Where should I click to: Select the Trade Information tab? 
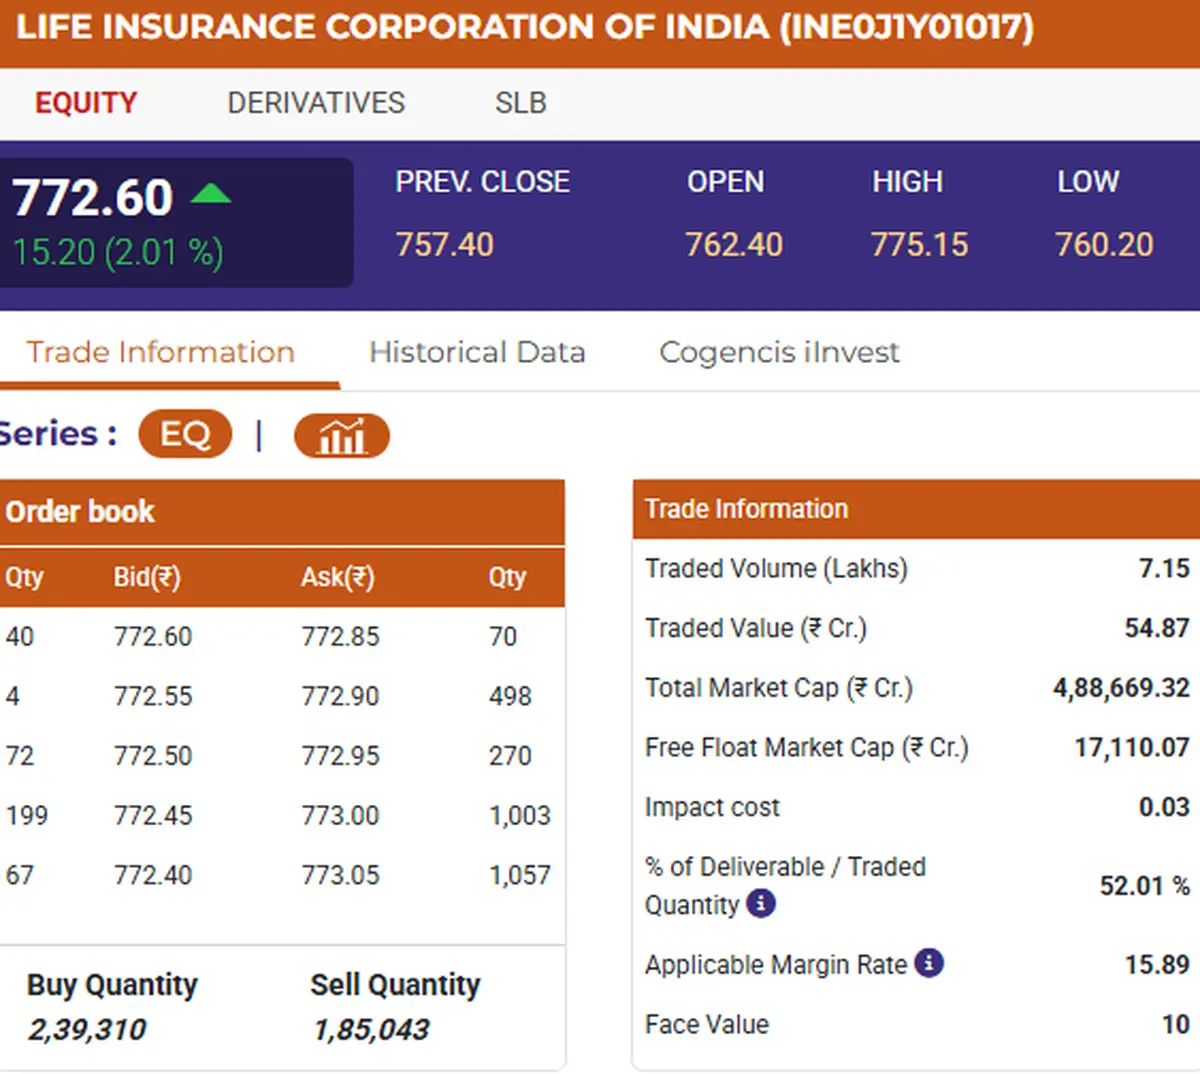point(160,352)
